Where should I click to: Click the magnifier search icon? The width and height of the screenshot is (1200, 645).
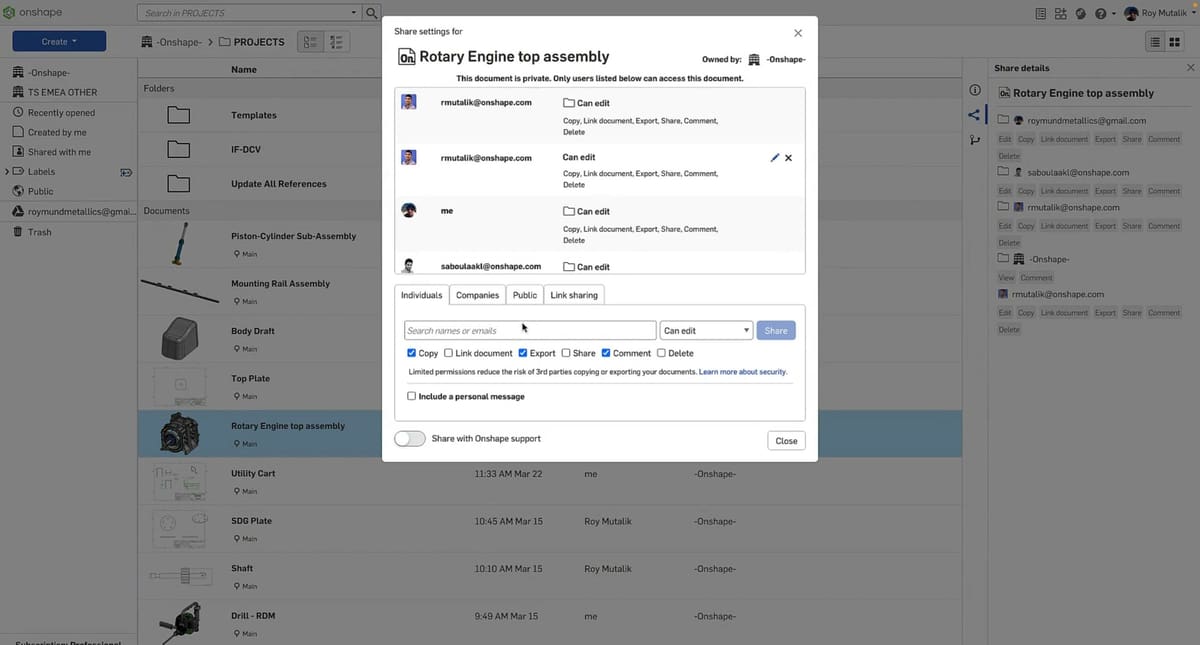(x=372, y=13)
